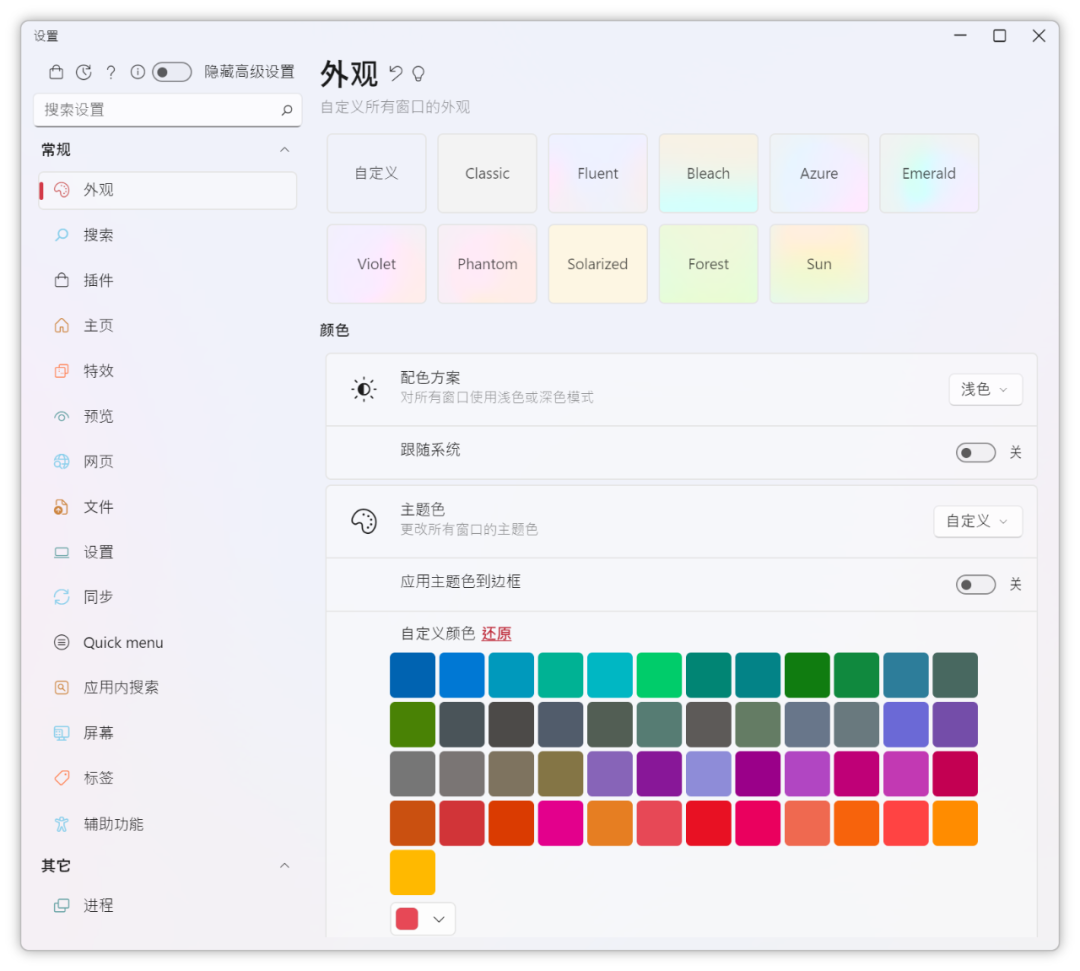
Task: Click the 标签 tag icon in the sidebar
Action: 61,778
